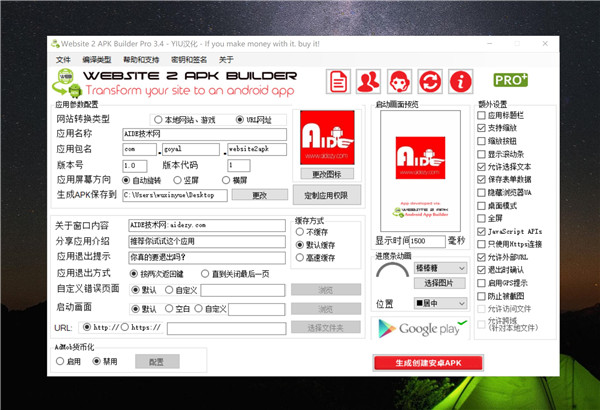This screenshot has width=600, height=410.
Task: Select URL网址 radio option
Action: coord(254,120)
